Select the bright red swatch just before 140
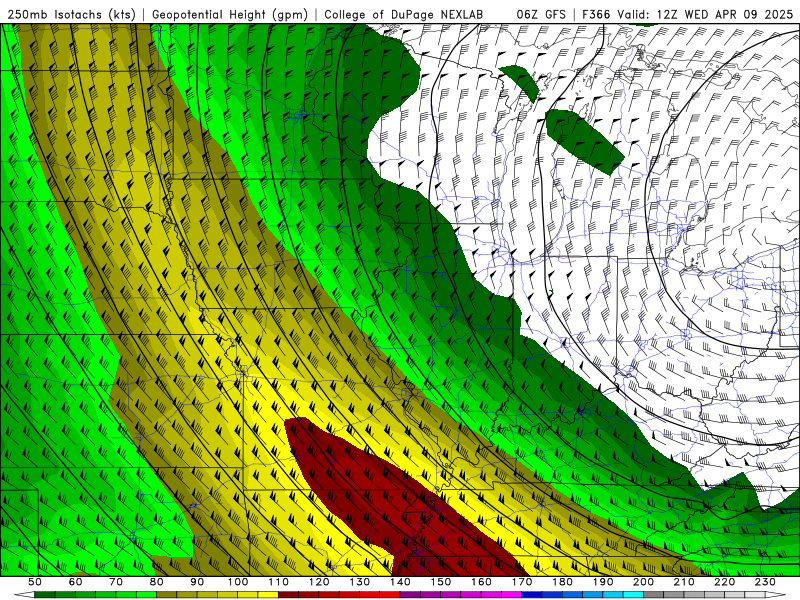Viewport: 800px width, 600px height. [390, 594]
